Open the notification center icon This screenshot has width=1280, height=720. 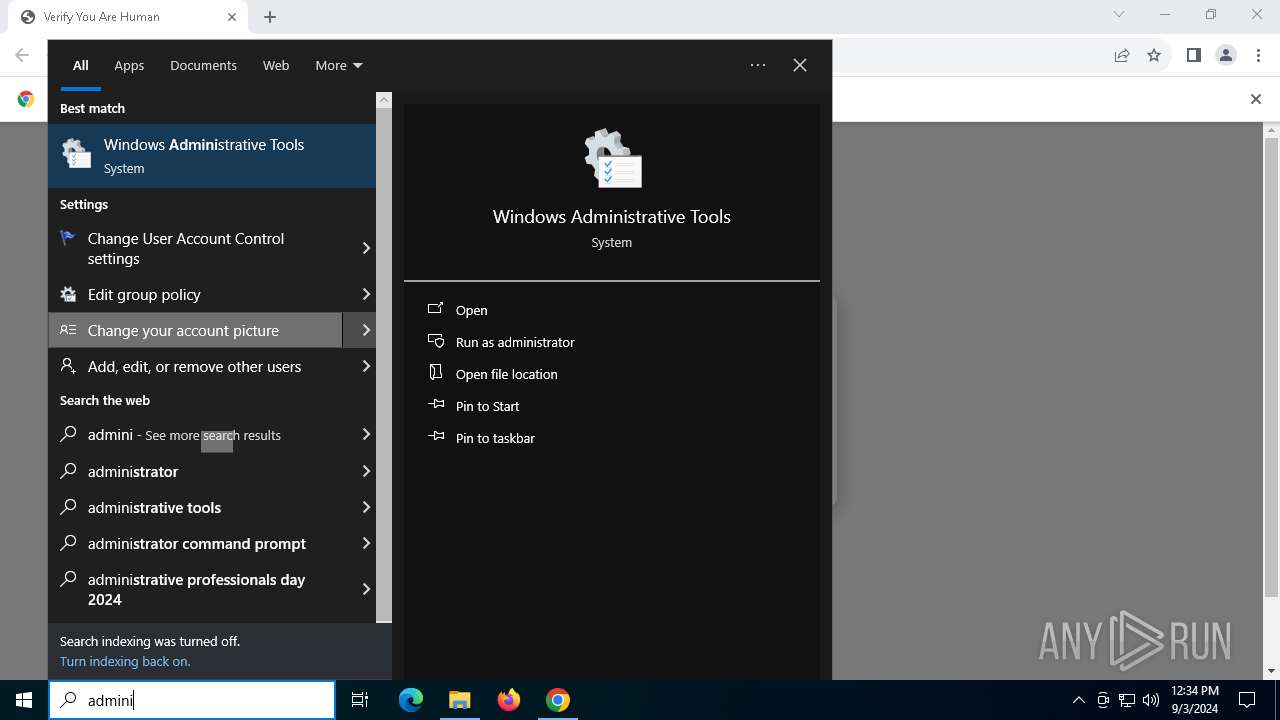click(x=1247, y=700)
